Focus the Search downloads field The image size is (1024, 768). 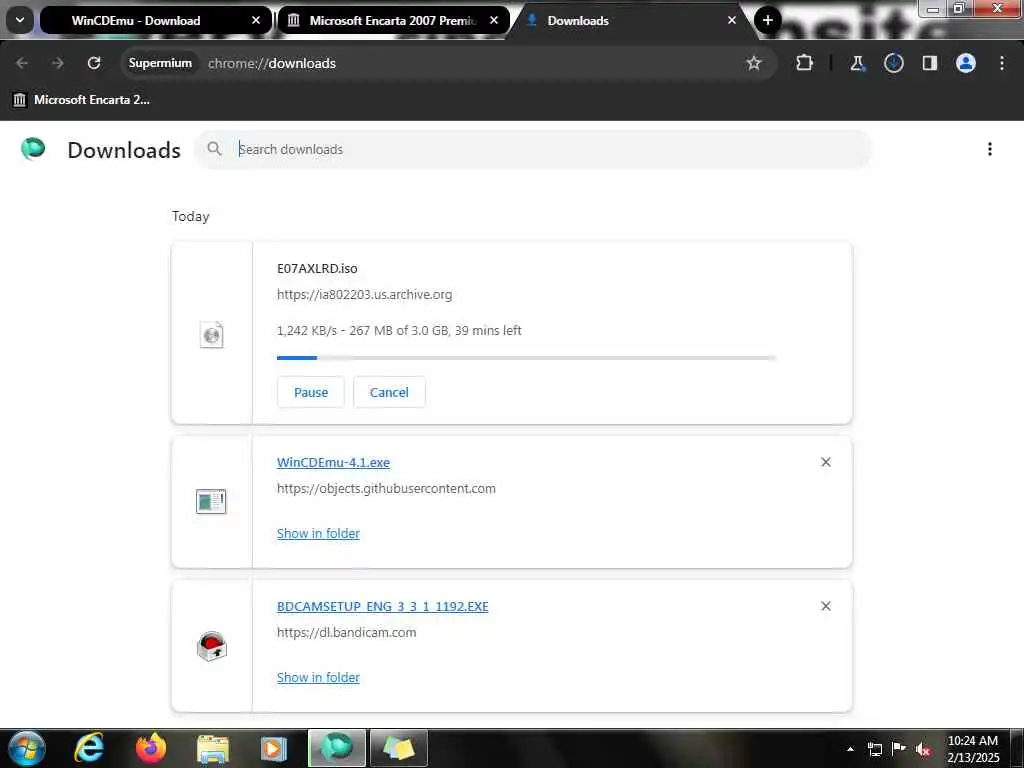pyautogui.click(x=533, y=150)
